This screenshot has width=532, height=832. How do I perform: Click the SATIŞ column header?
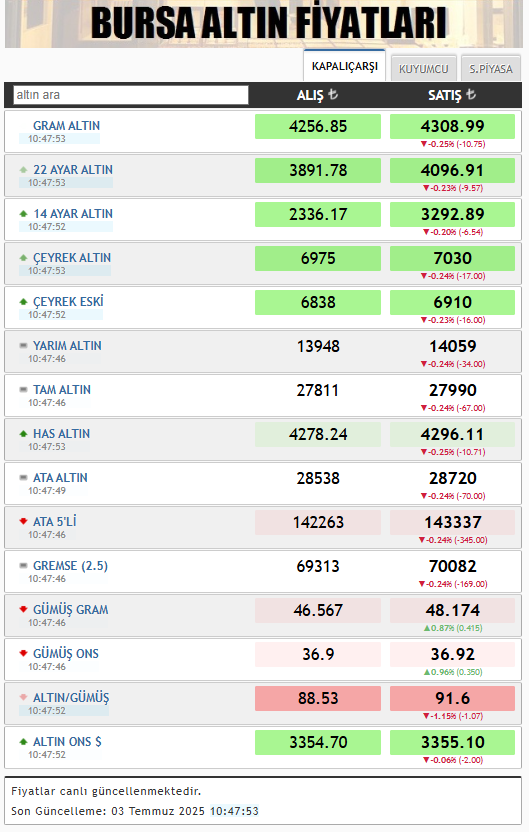[452, 95]
